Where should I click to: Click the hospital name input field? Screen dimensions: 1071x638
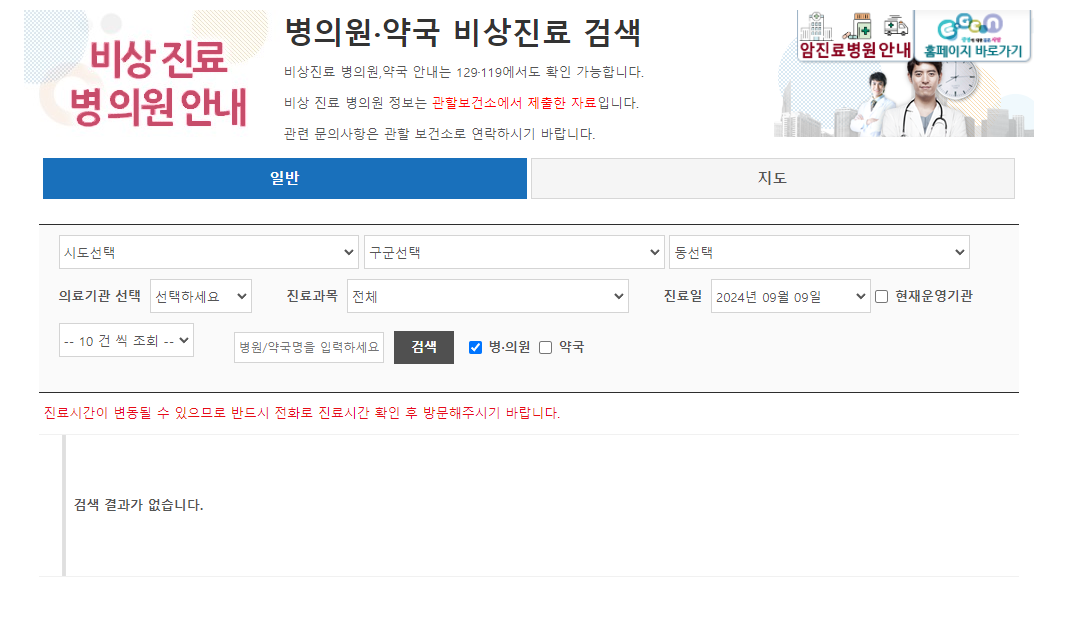[x=308, y=347]
